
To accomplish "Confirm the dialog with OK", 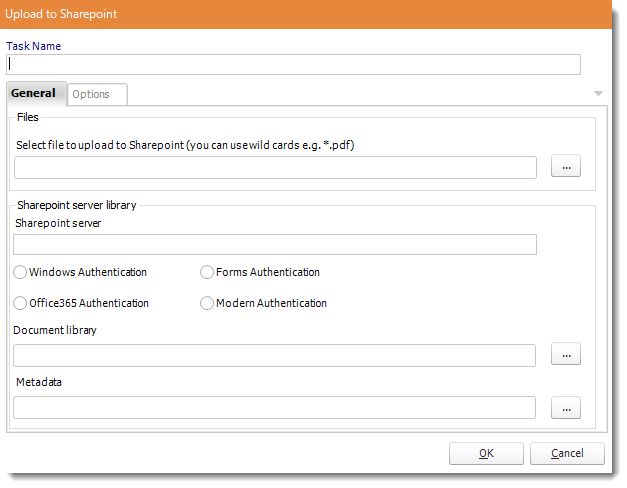I will (486, 454).
